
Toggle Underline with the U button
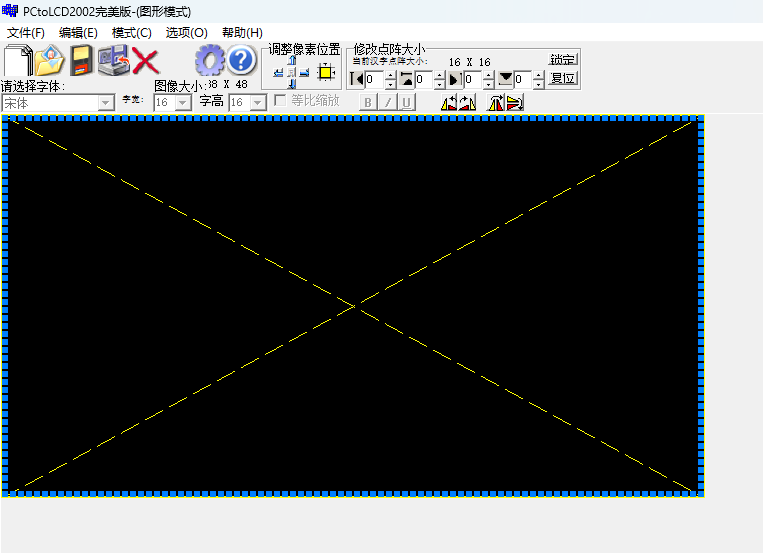(x=406, y=103)
